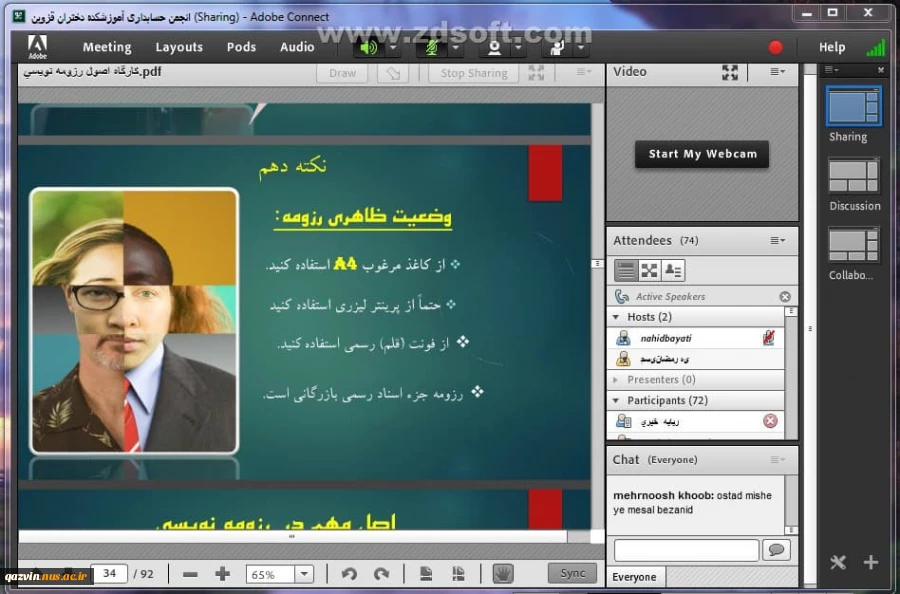Open webcam options dropdown arrow
The width and height of the screenshot is (900, 594).
pyautogui.click(x=518, y=48)
